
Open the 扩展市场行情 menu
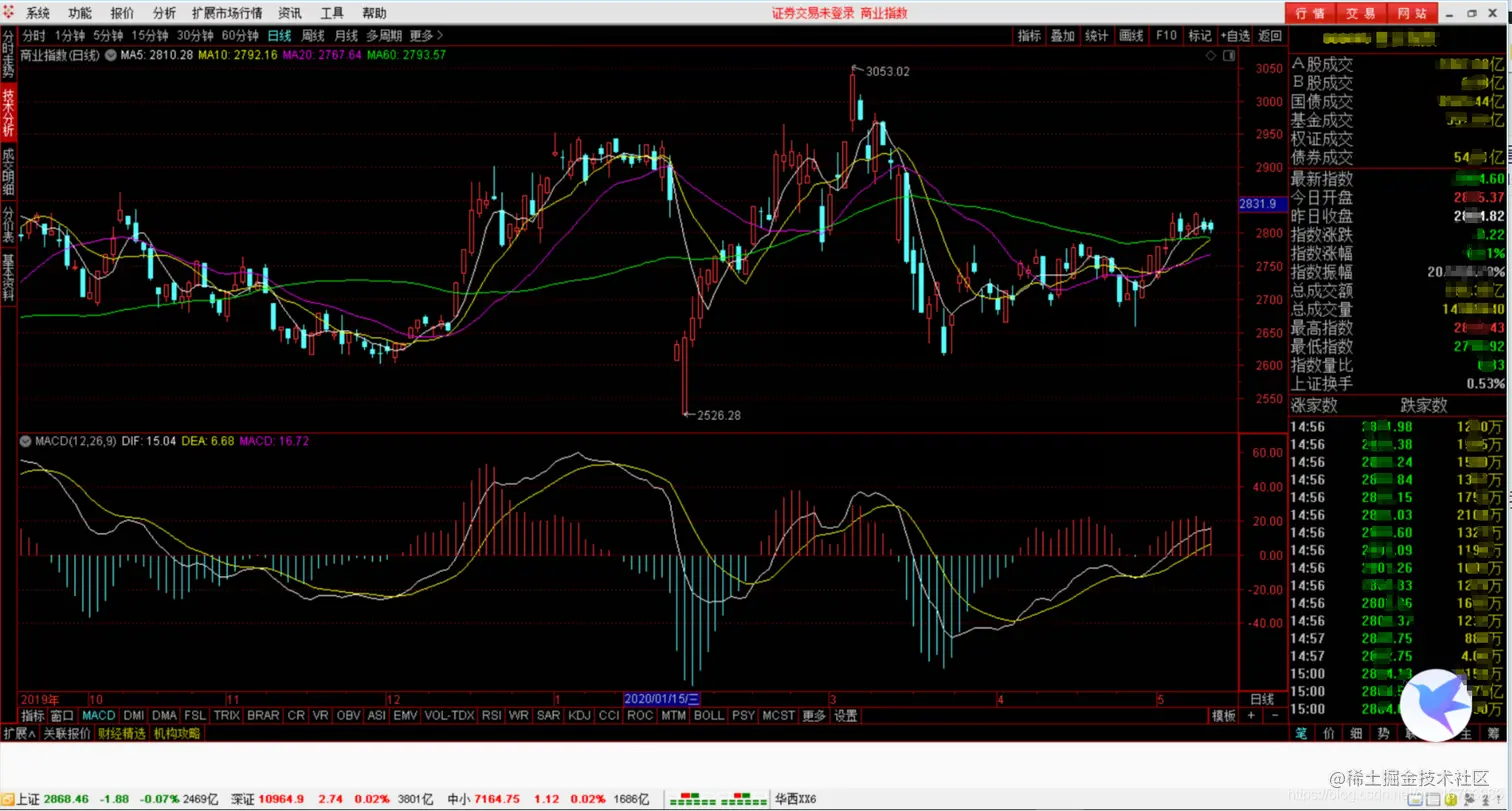pyautogui.click(x=228, y=13)
